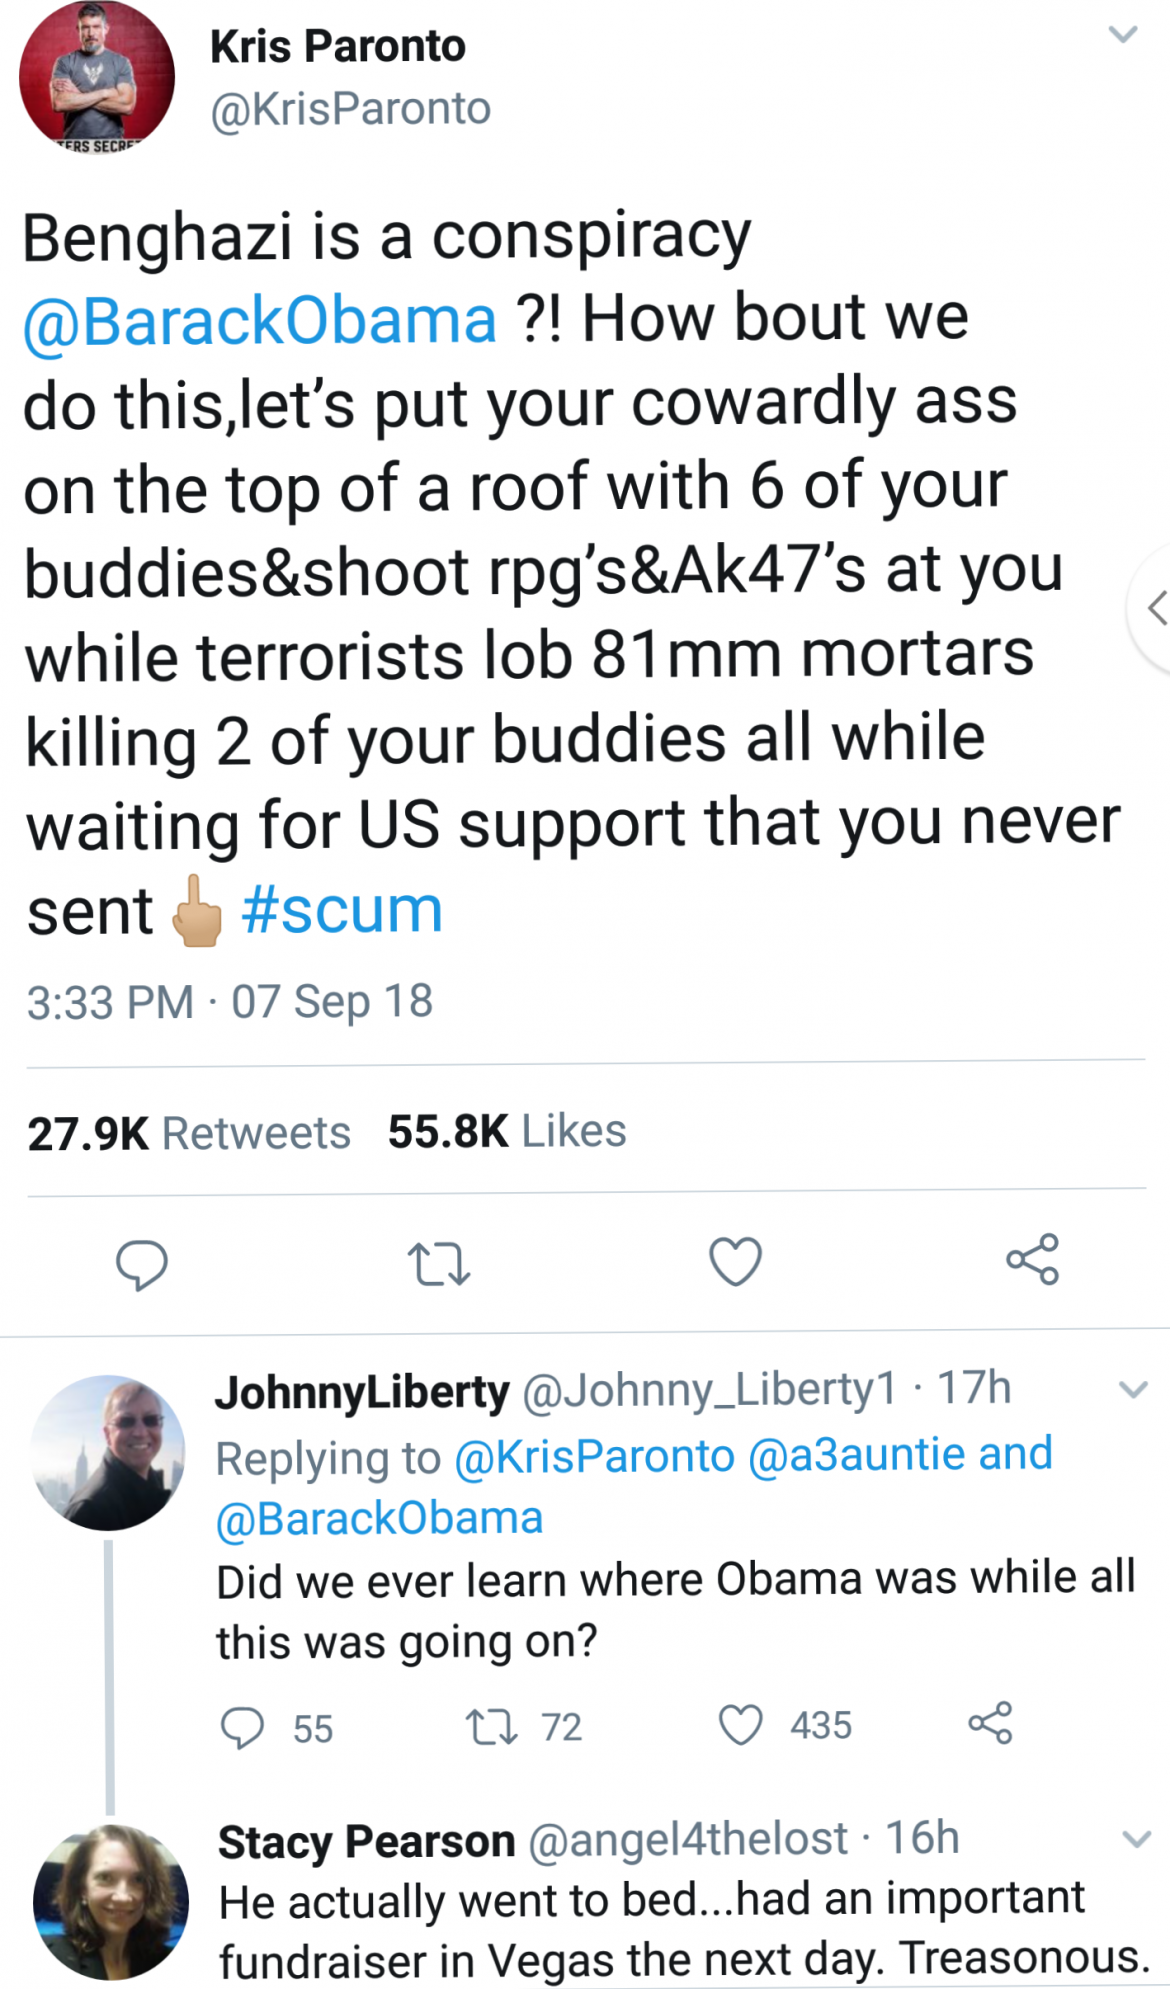Share JohnnyLiberty's reply
This screenshot has width=1170, height=1989.
click(x=990, y=1723)
